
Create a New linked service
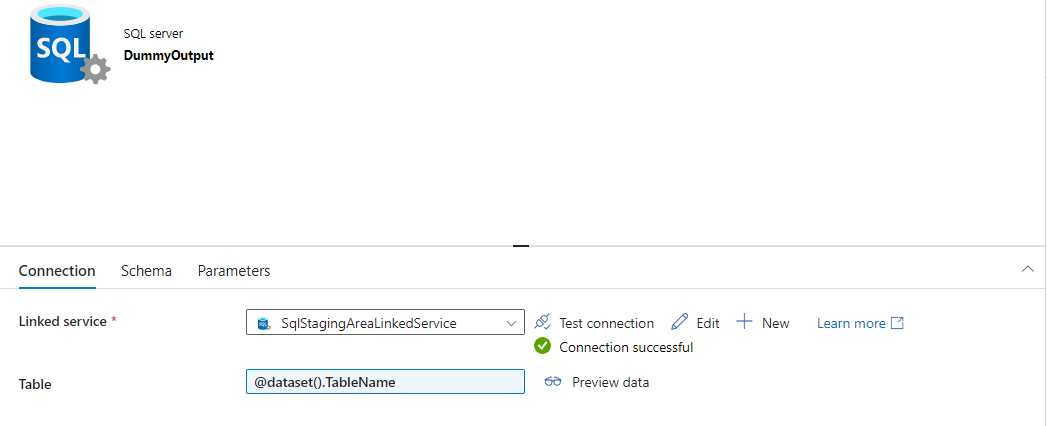click(763, 323)
